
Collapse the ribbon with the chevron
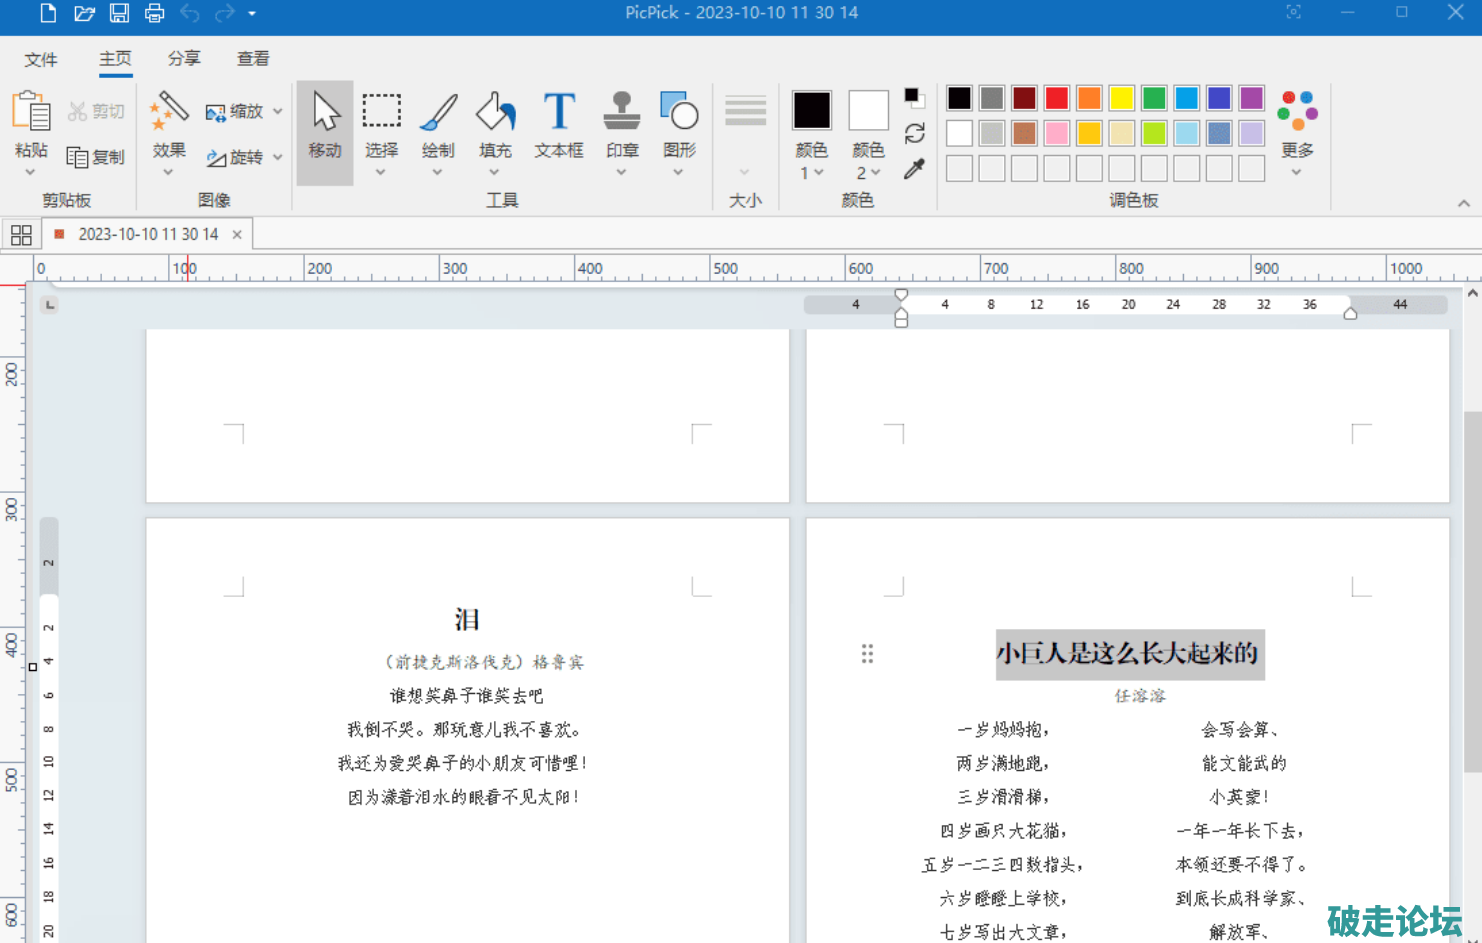pos(1463,203)
